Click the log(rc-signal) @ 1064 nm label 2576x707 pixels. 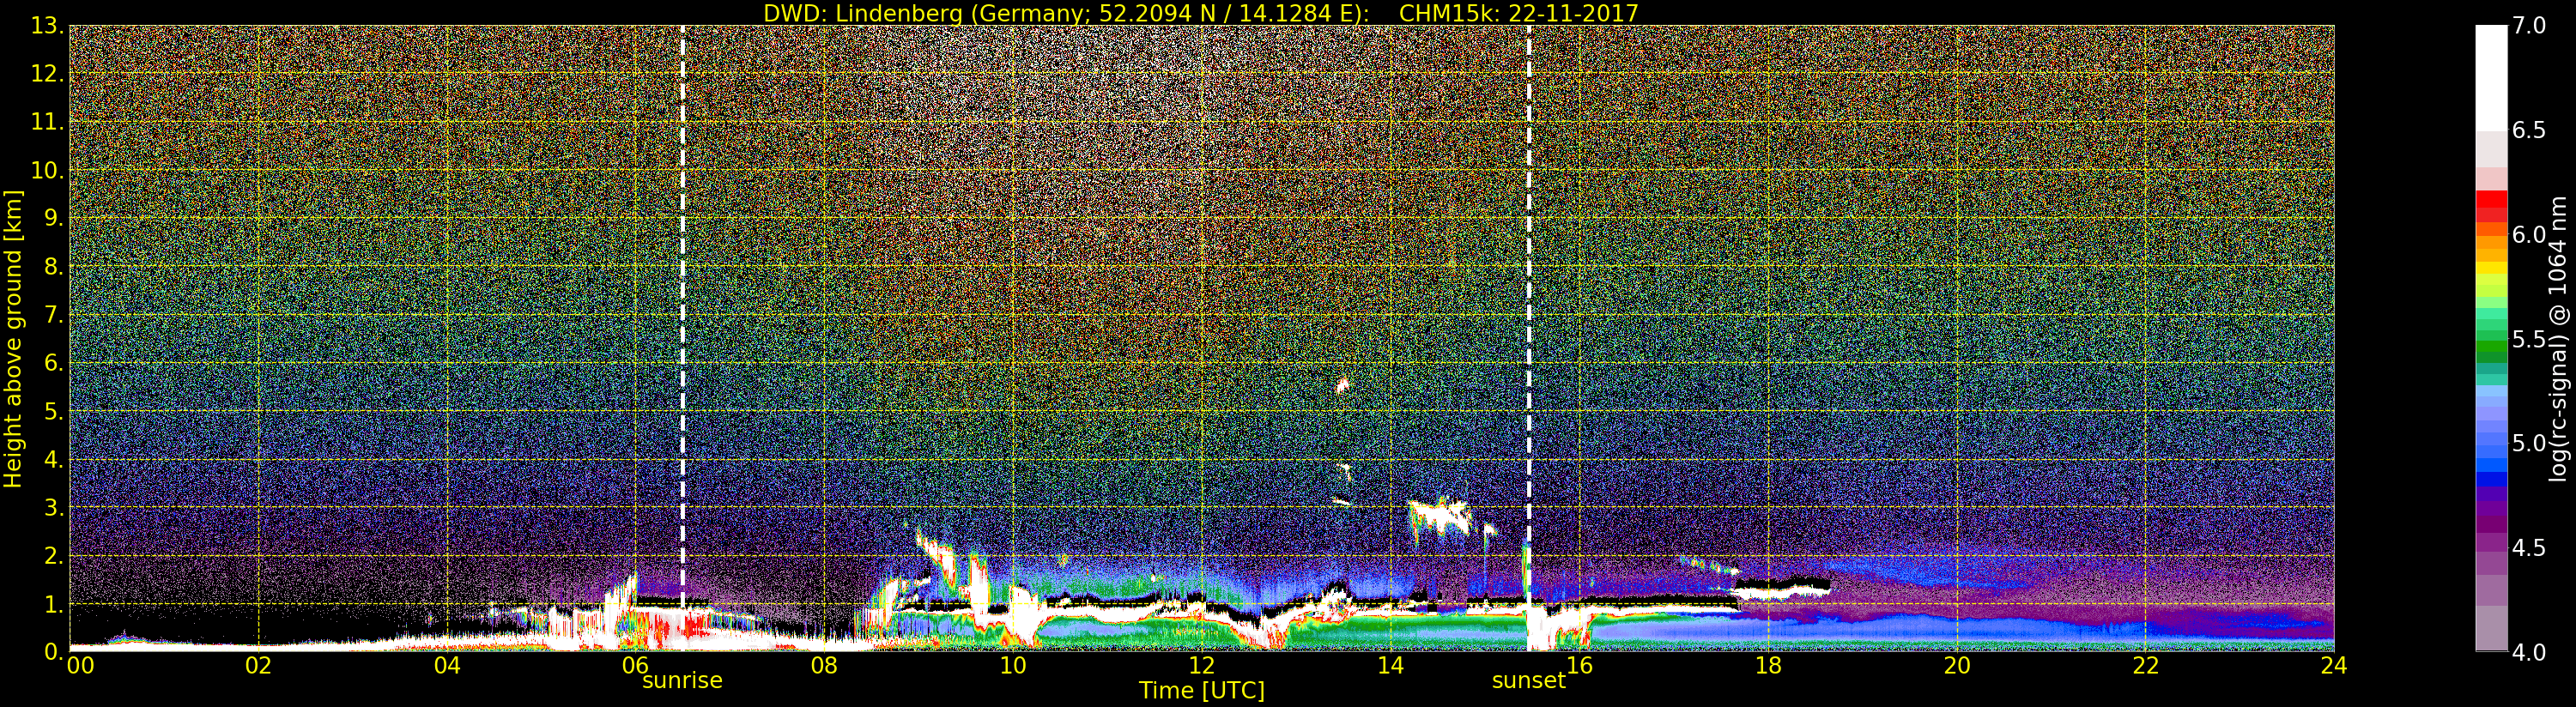(2558, 338)
